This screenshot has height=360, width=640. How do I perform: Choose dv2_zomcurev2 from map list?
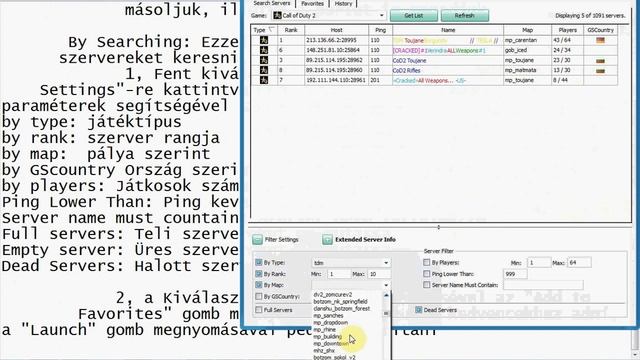[x=333, y=294]
